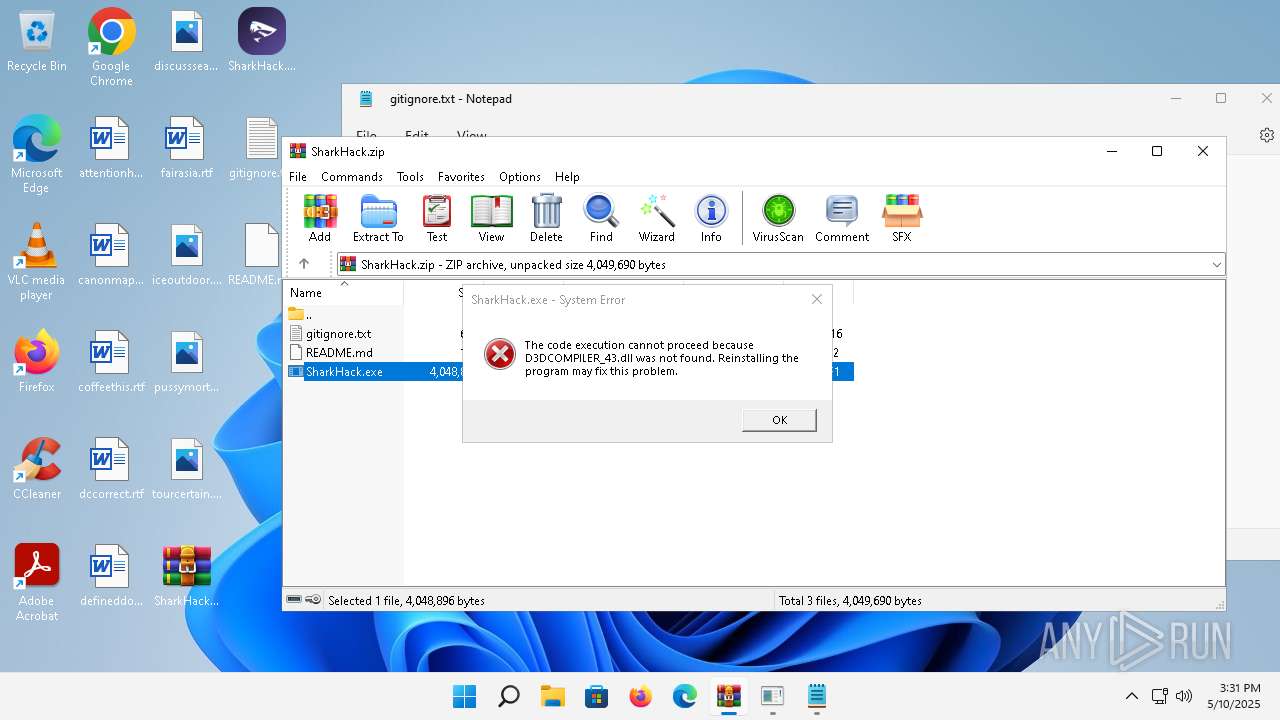Select SharkHack shark desktop icon
The height and width of the screenshot is (720, 1280).
262,40
